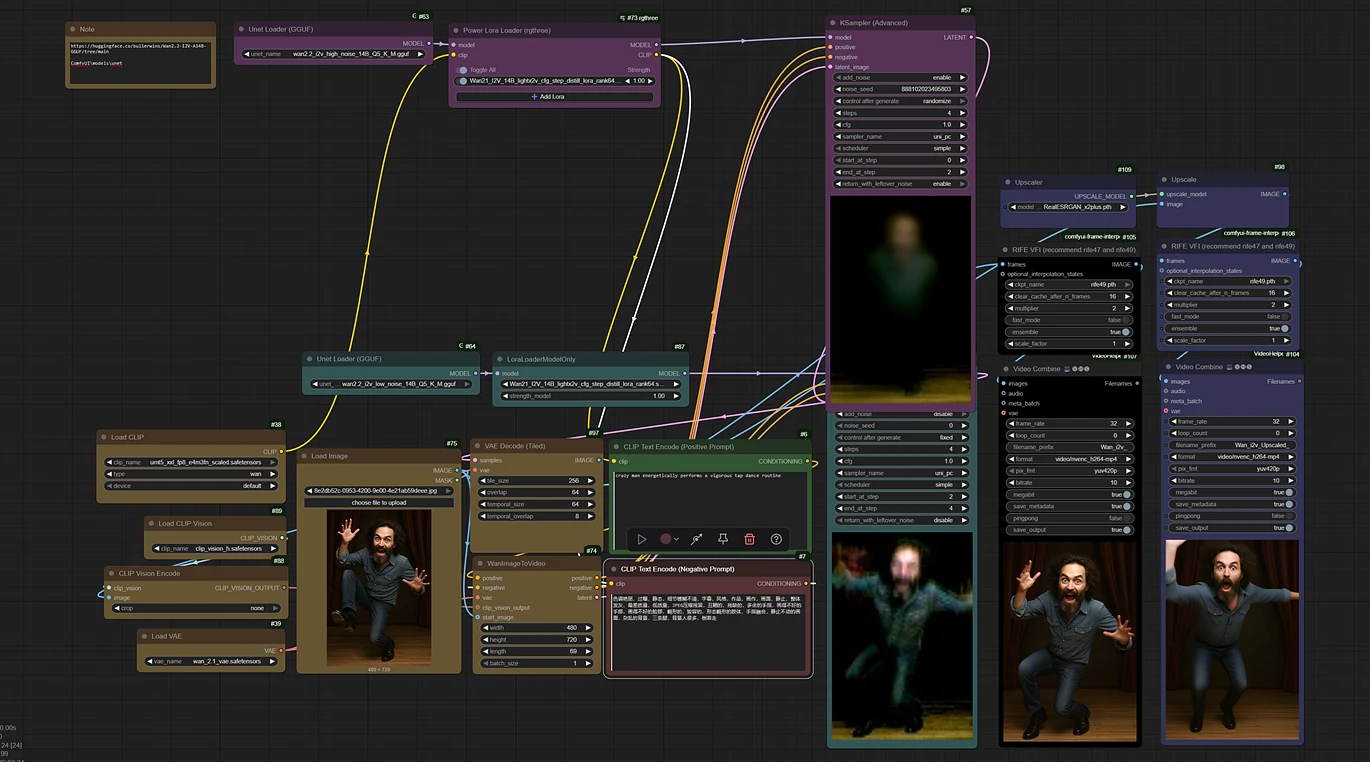Click the LATENT output port of KSampler

[972, 37]
